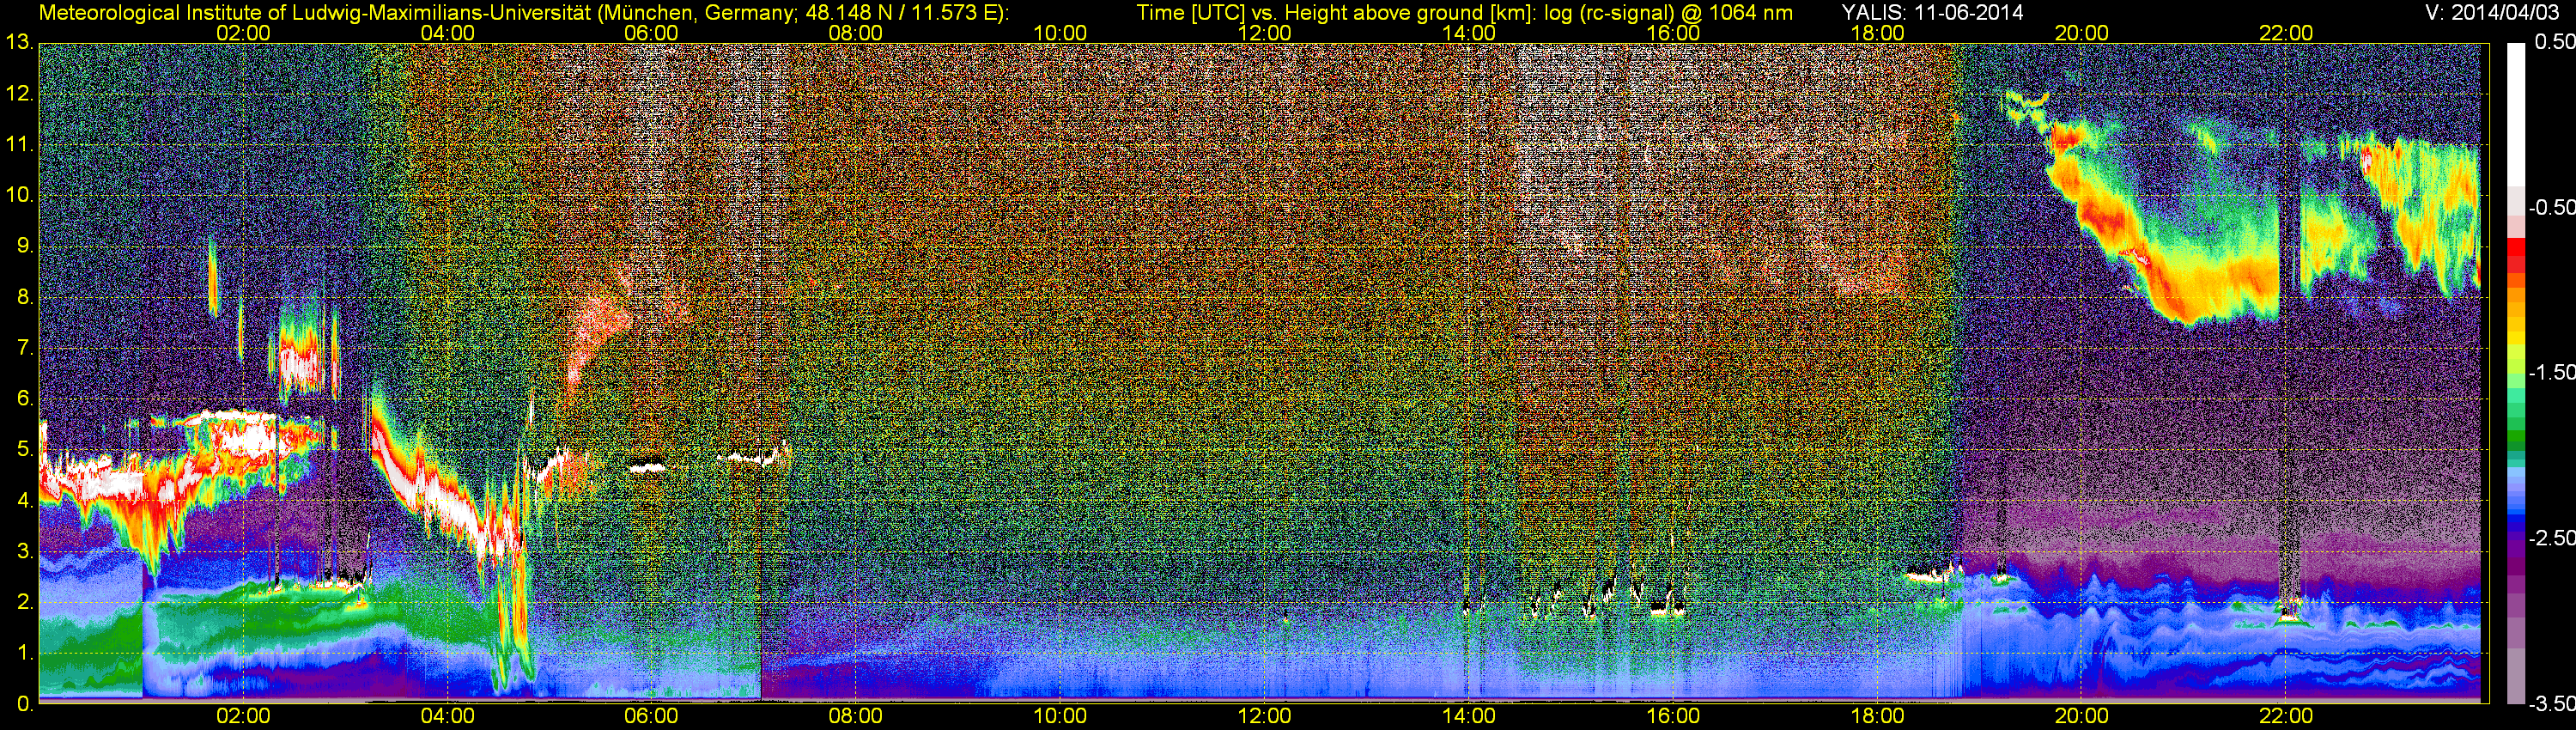Select the -2.50 color scale label
Viewport: 2576px width, 730px height.
pyautogui.click(x=2551, y=538)
